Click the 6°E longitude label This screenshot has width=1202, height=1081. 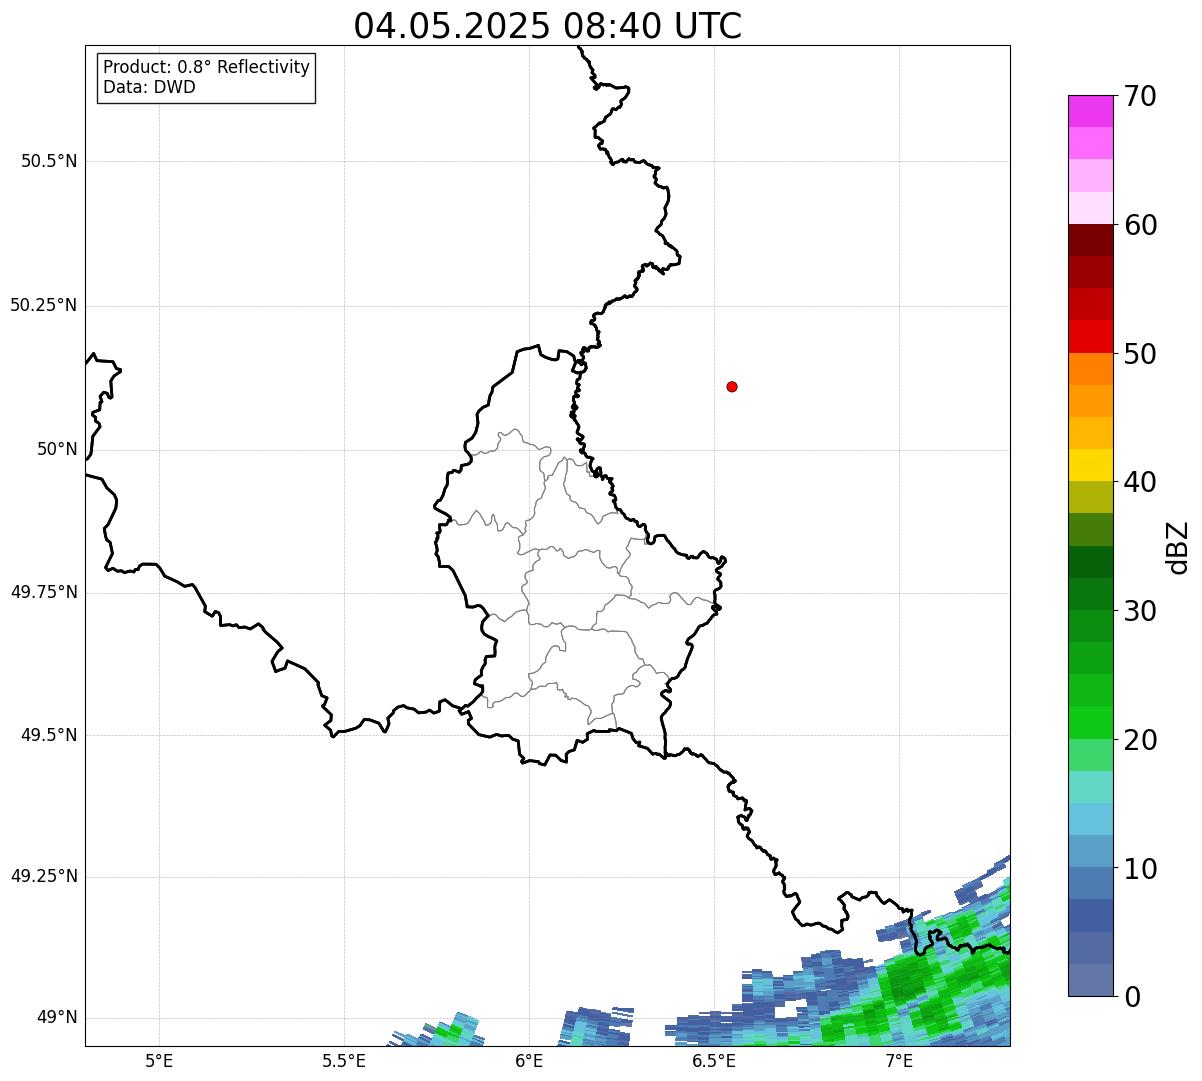click(529, 1061)
